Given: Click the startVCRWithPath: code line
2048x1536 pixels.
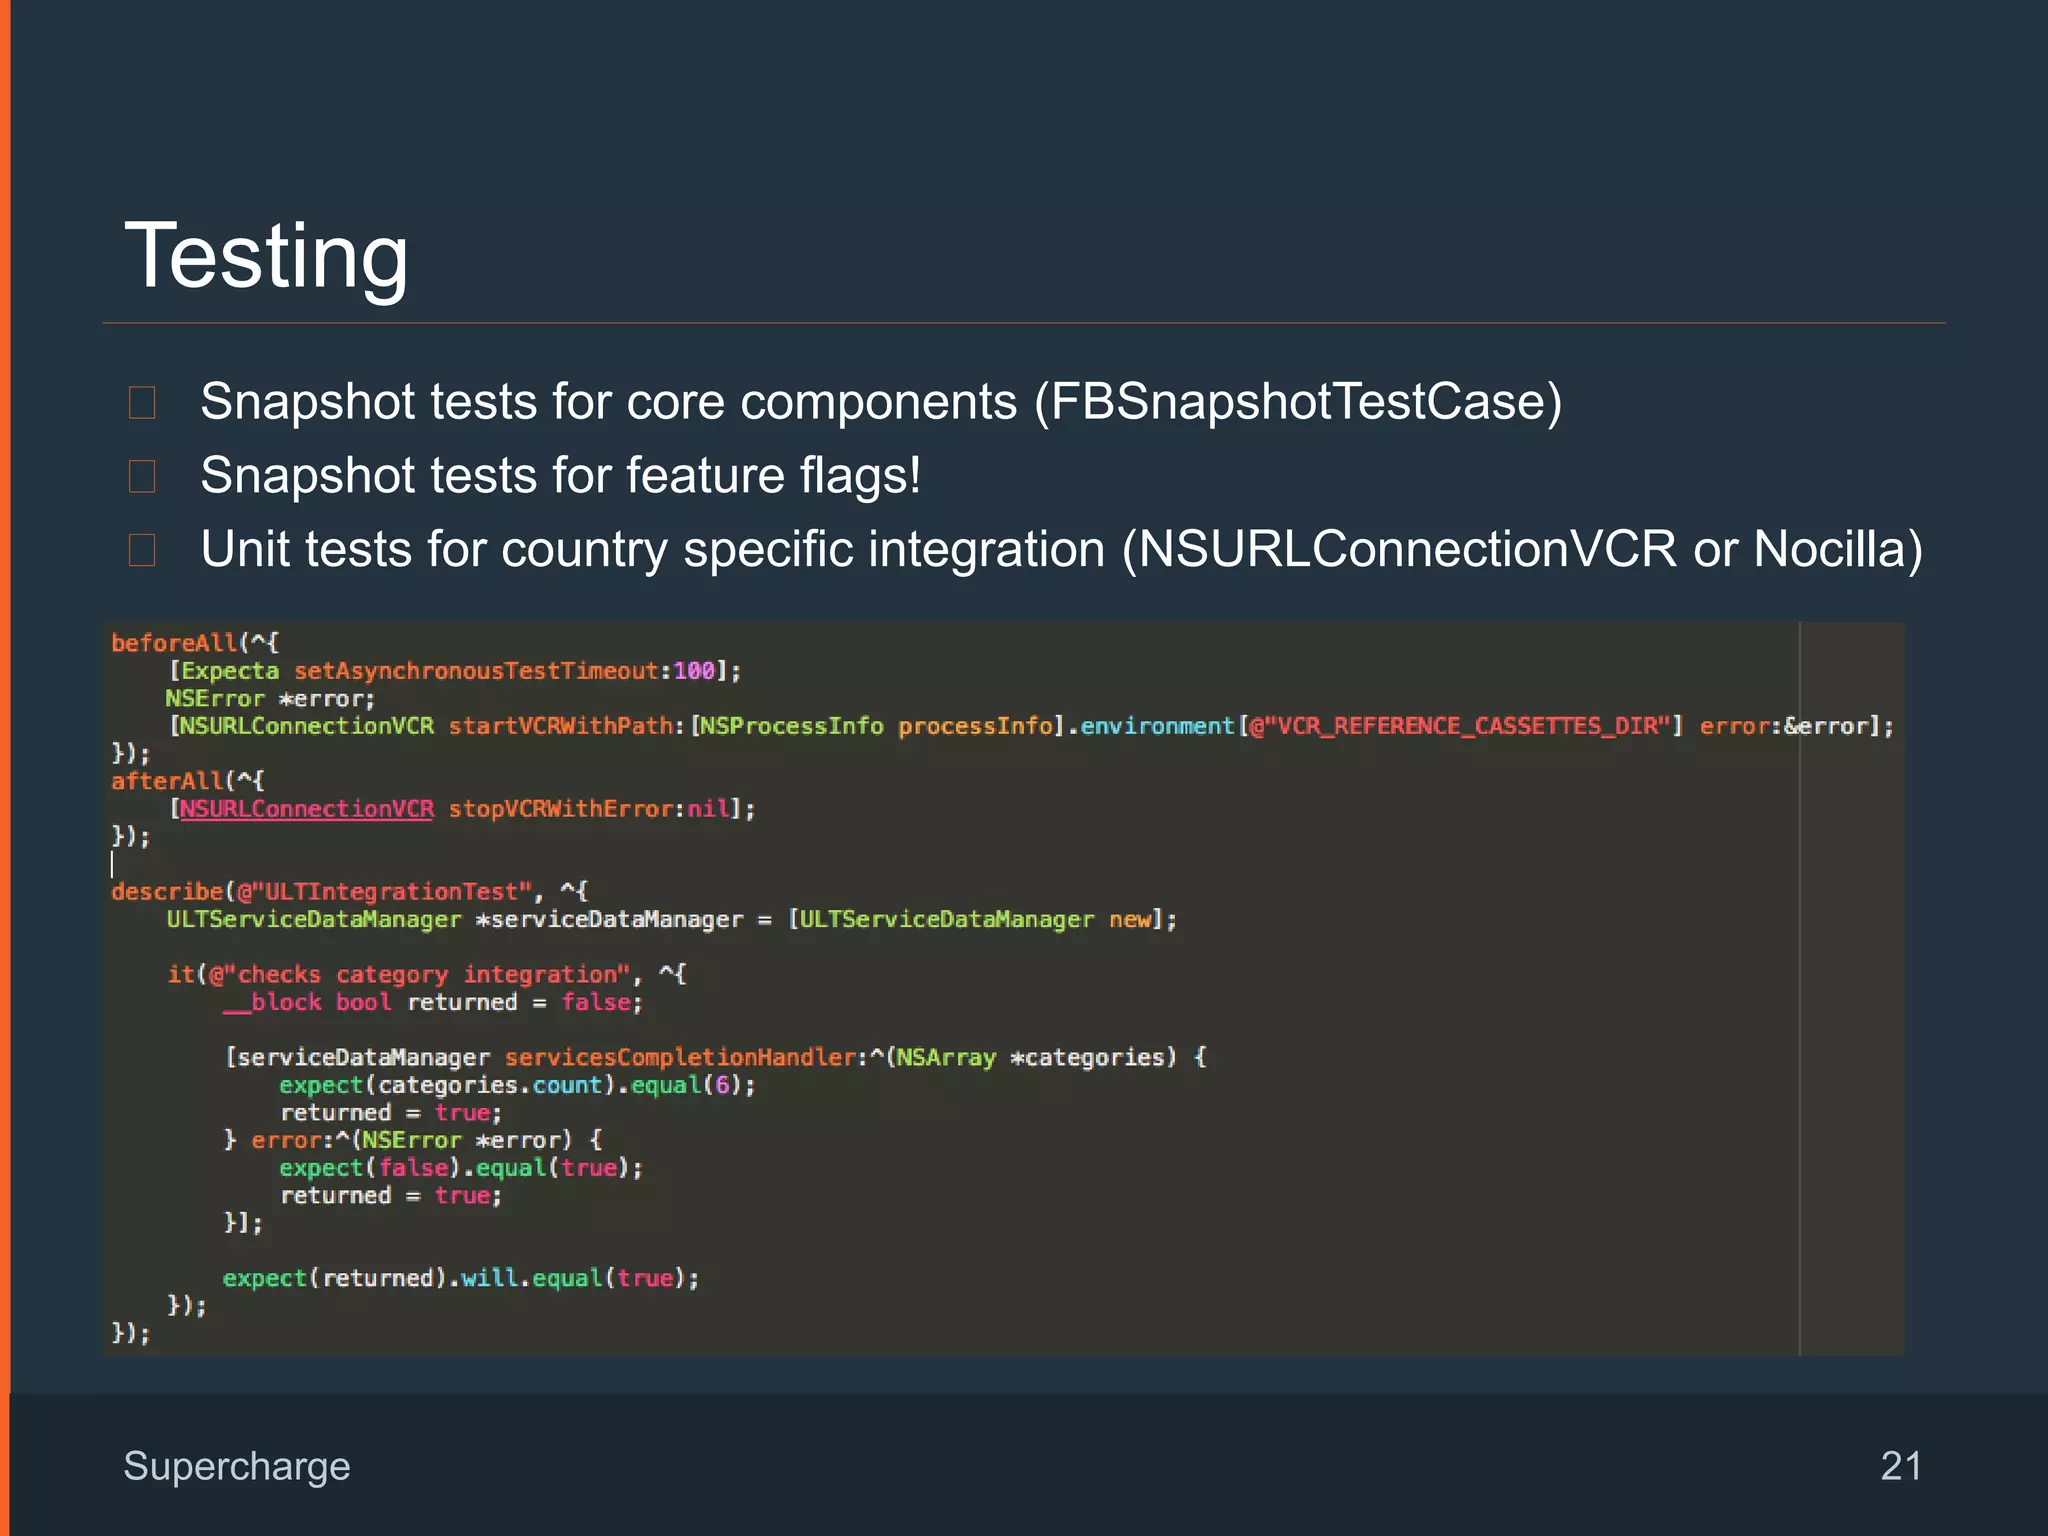Looking at the screenshot, I should (1031, 726).
